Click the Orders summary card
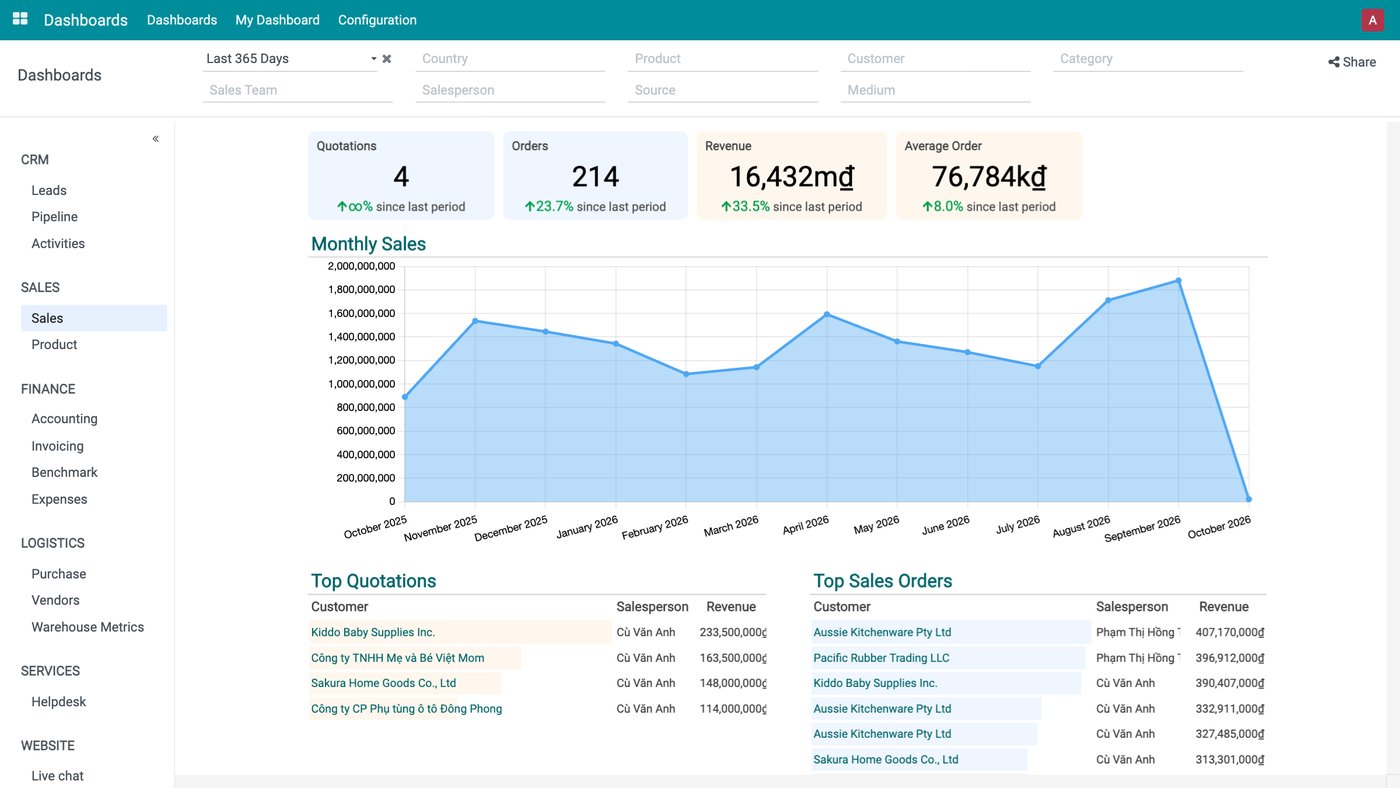This screenshot has width=1400, height=788. 595,176
